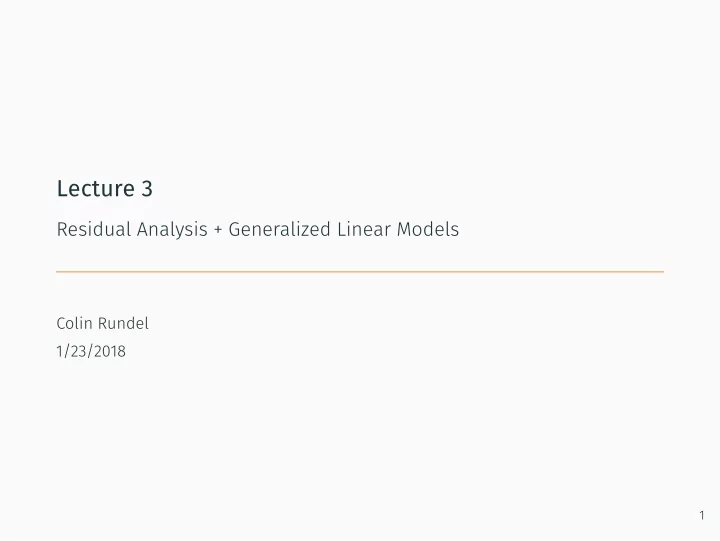The width and height of the screenshot is (720, 541).
Task: Click the orange horizontal divider line
Action: 360,272
